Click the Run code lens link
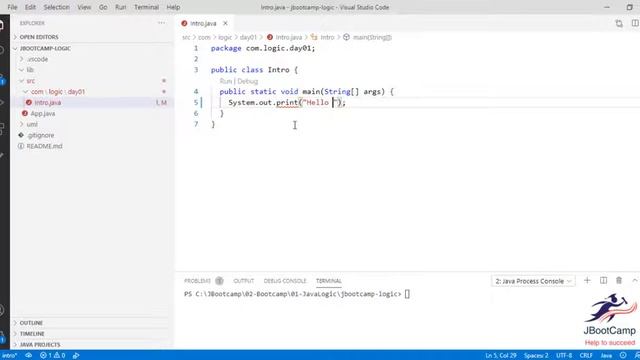 click(225, 81)
